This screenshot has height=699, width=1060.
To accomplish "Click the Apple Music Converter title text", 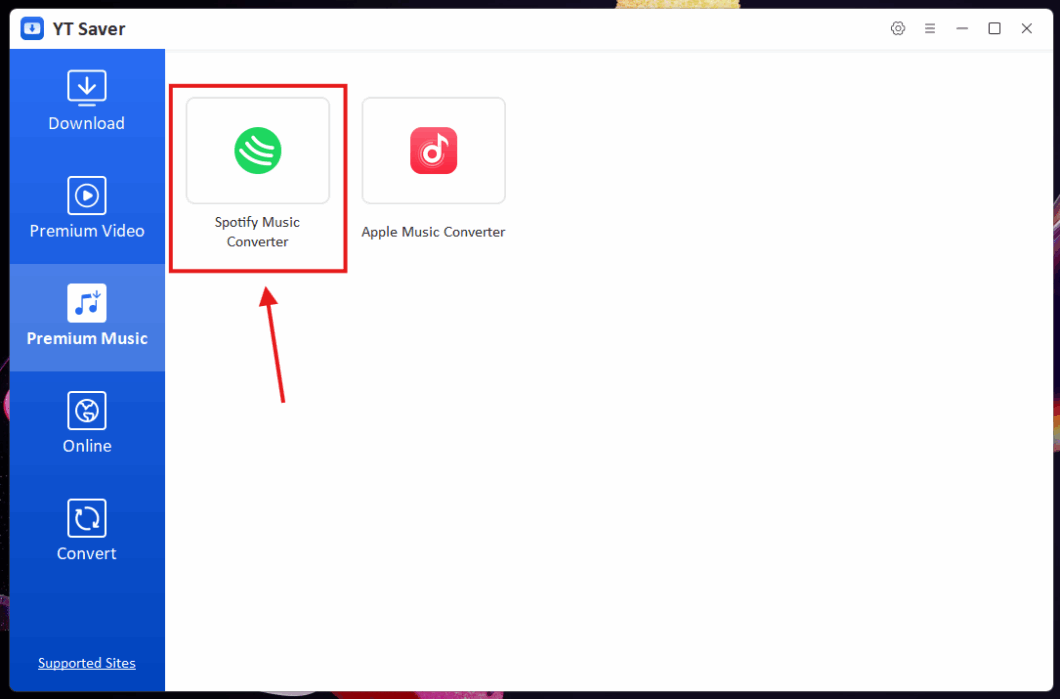I will [x=433, y=231].
